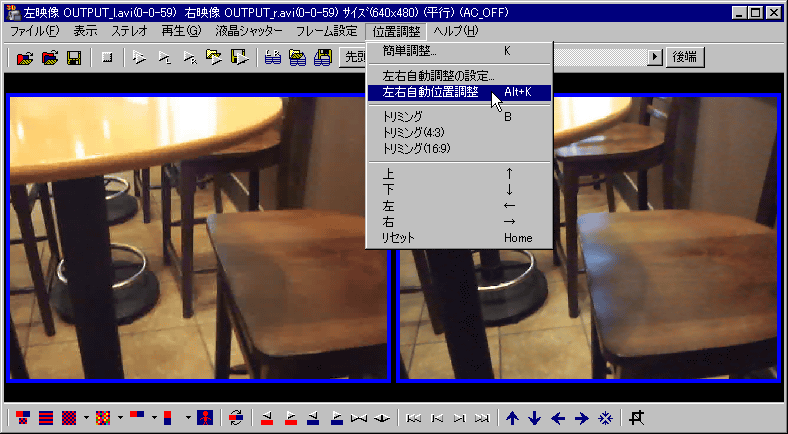Open the フレーム設定 menu

327,31
